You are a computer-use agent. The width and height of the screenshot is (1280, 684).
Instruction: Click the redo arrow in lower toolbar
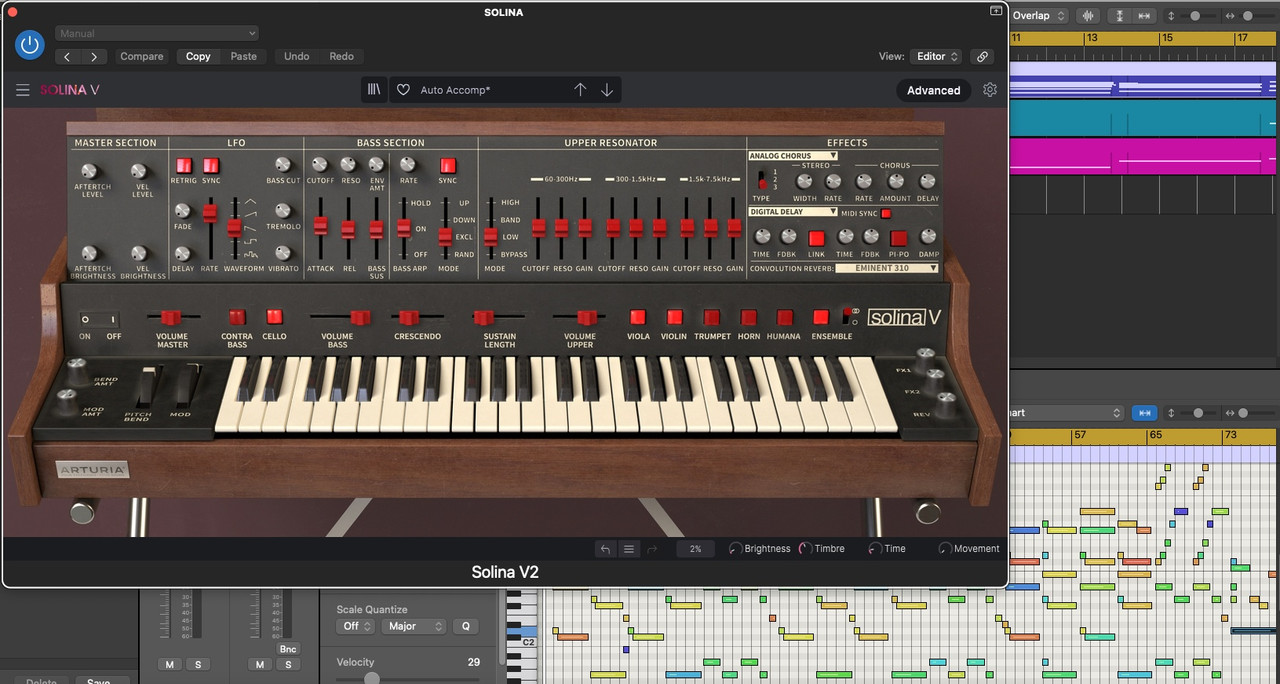[x=652, y=549]
